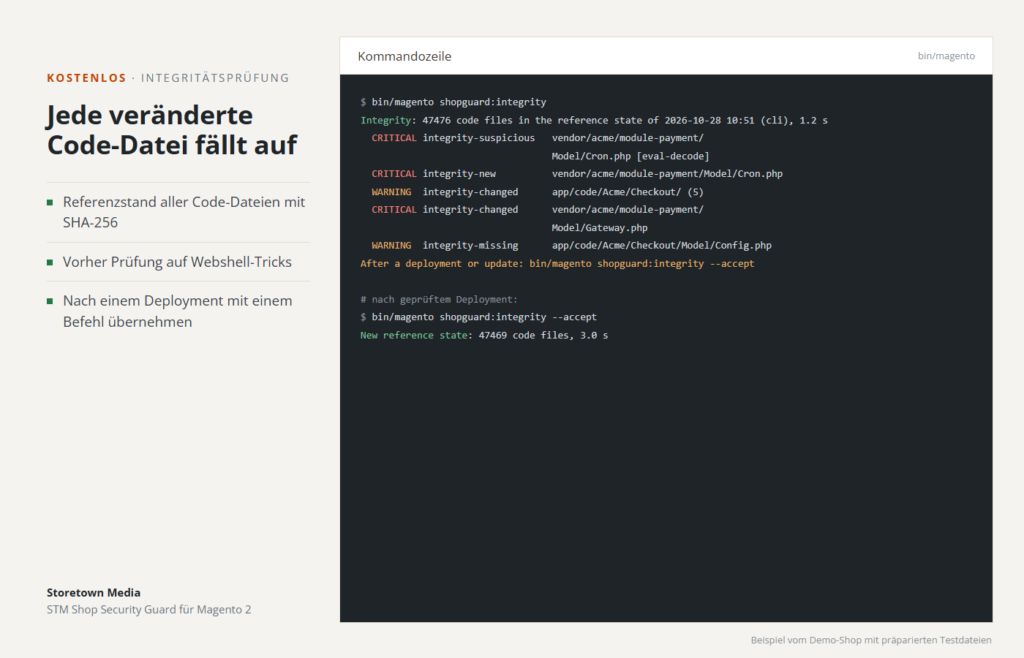Click the path 'vendor/acme/module-payment/Model/Cron.php'
This screenshot has height=658, width=1024.
(667, 174)
